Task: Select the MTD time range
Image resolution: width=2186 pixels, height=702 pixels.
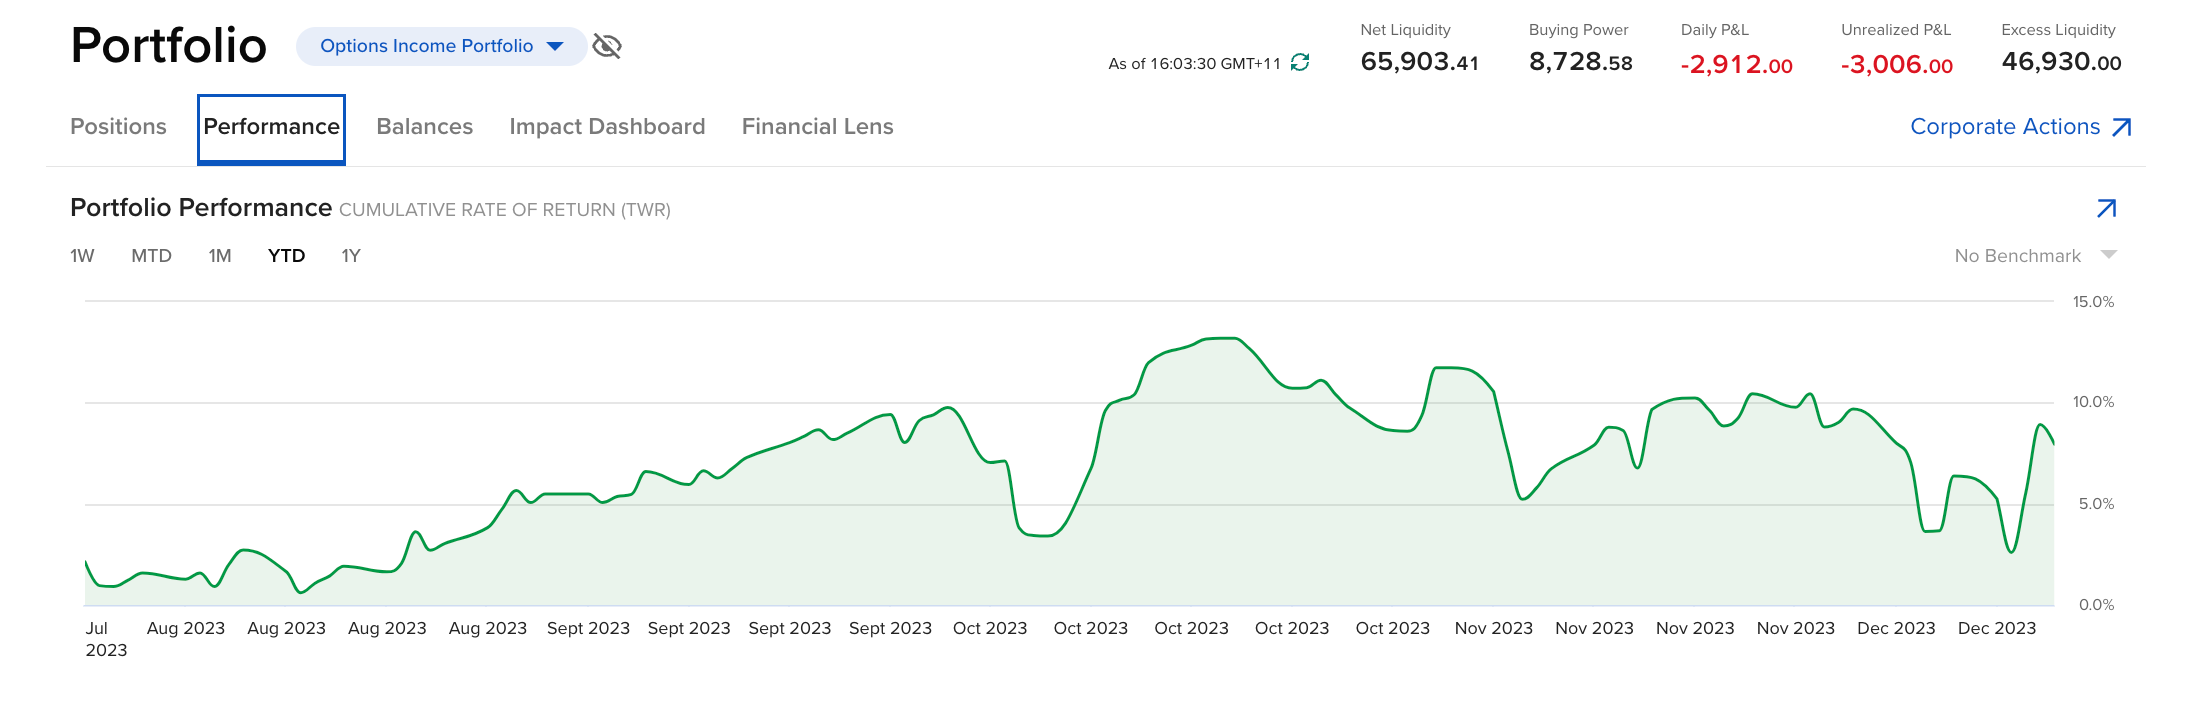Action: tap(151, 256)
